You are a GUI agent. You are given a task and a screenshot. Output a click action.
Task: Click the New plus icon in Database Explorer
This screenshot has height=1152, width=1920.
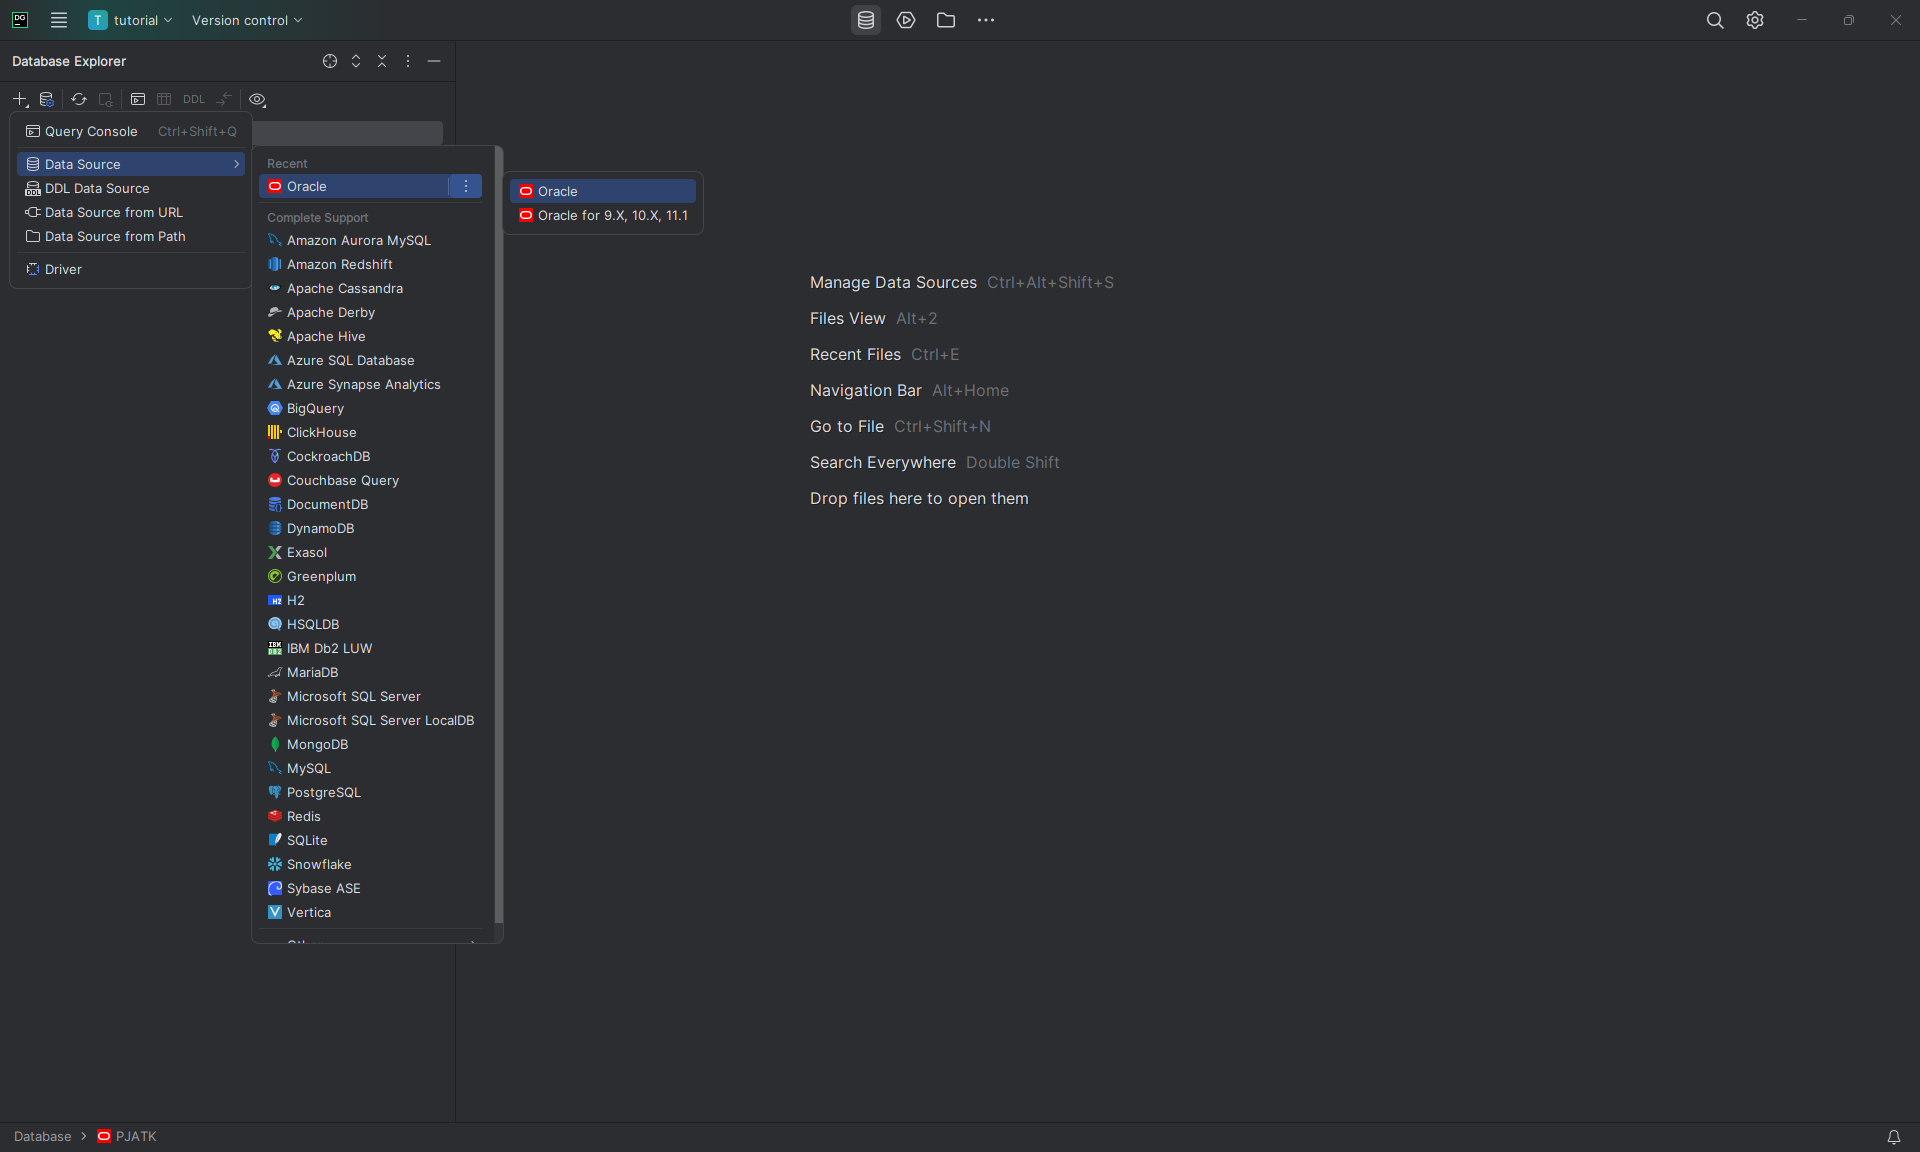[x=20, y=99]
